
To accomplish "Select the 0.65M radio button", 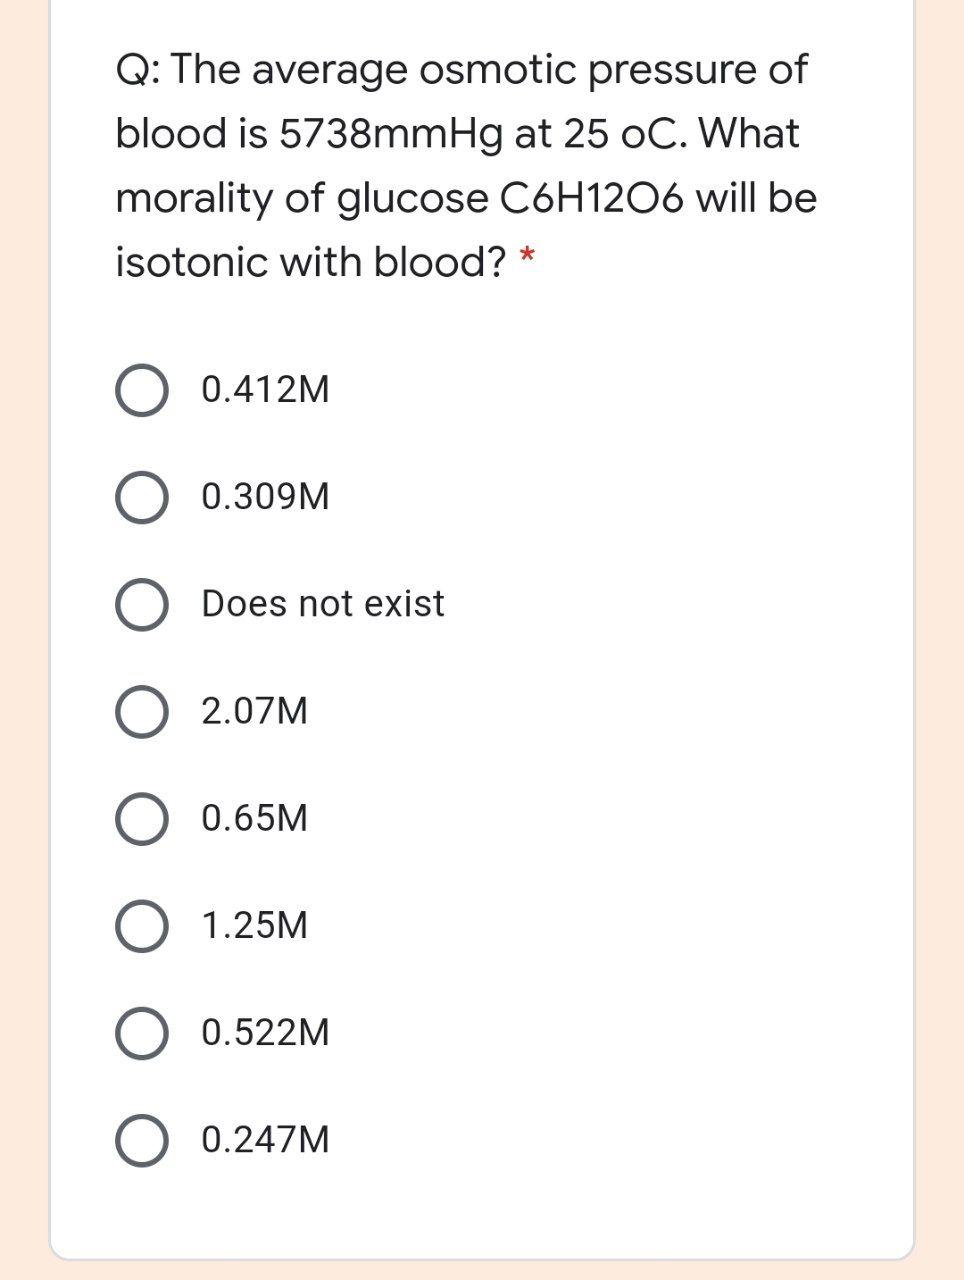I will tap(141, 819).
